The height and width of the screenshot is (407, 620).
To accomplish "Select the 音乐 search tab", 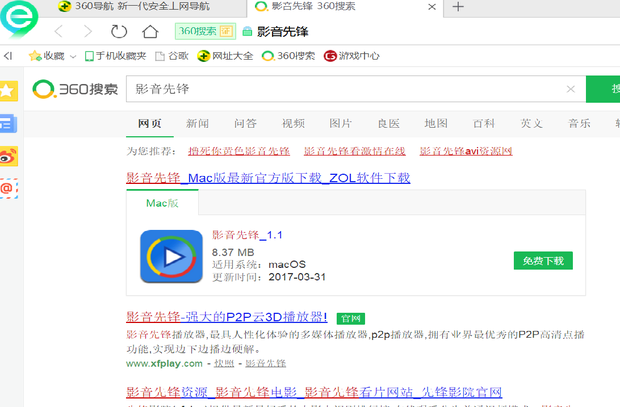I will (x=579, y=123).
